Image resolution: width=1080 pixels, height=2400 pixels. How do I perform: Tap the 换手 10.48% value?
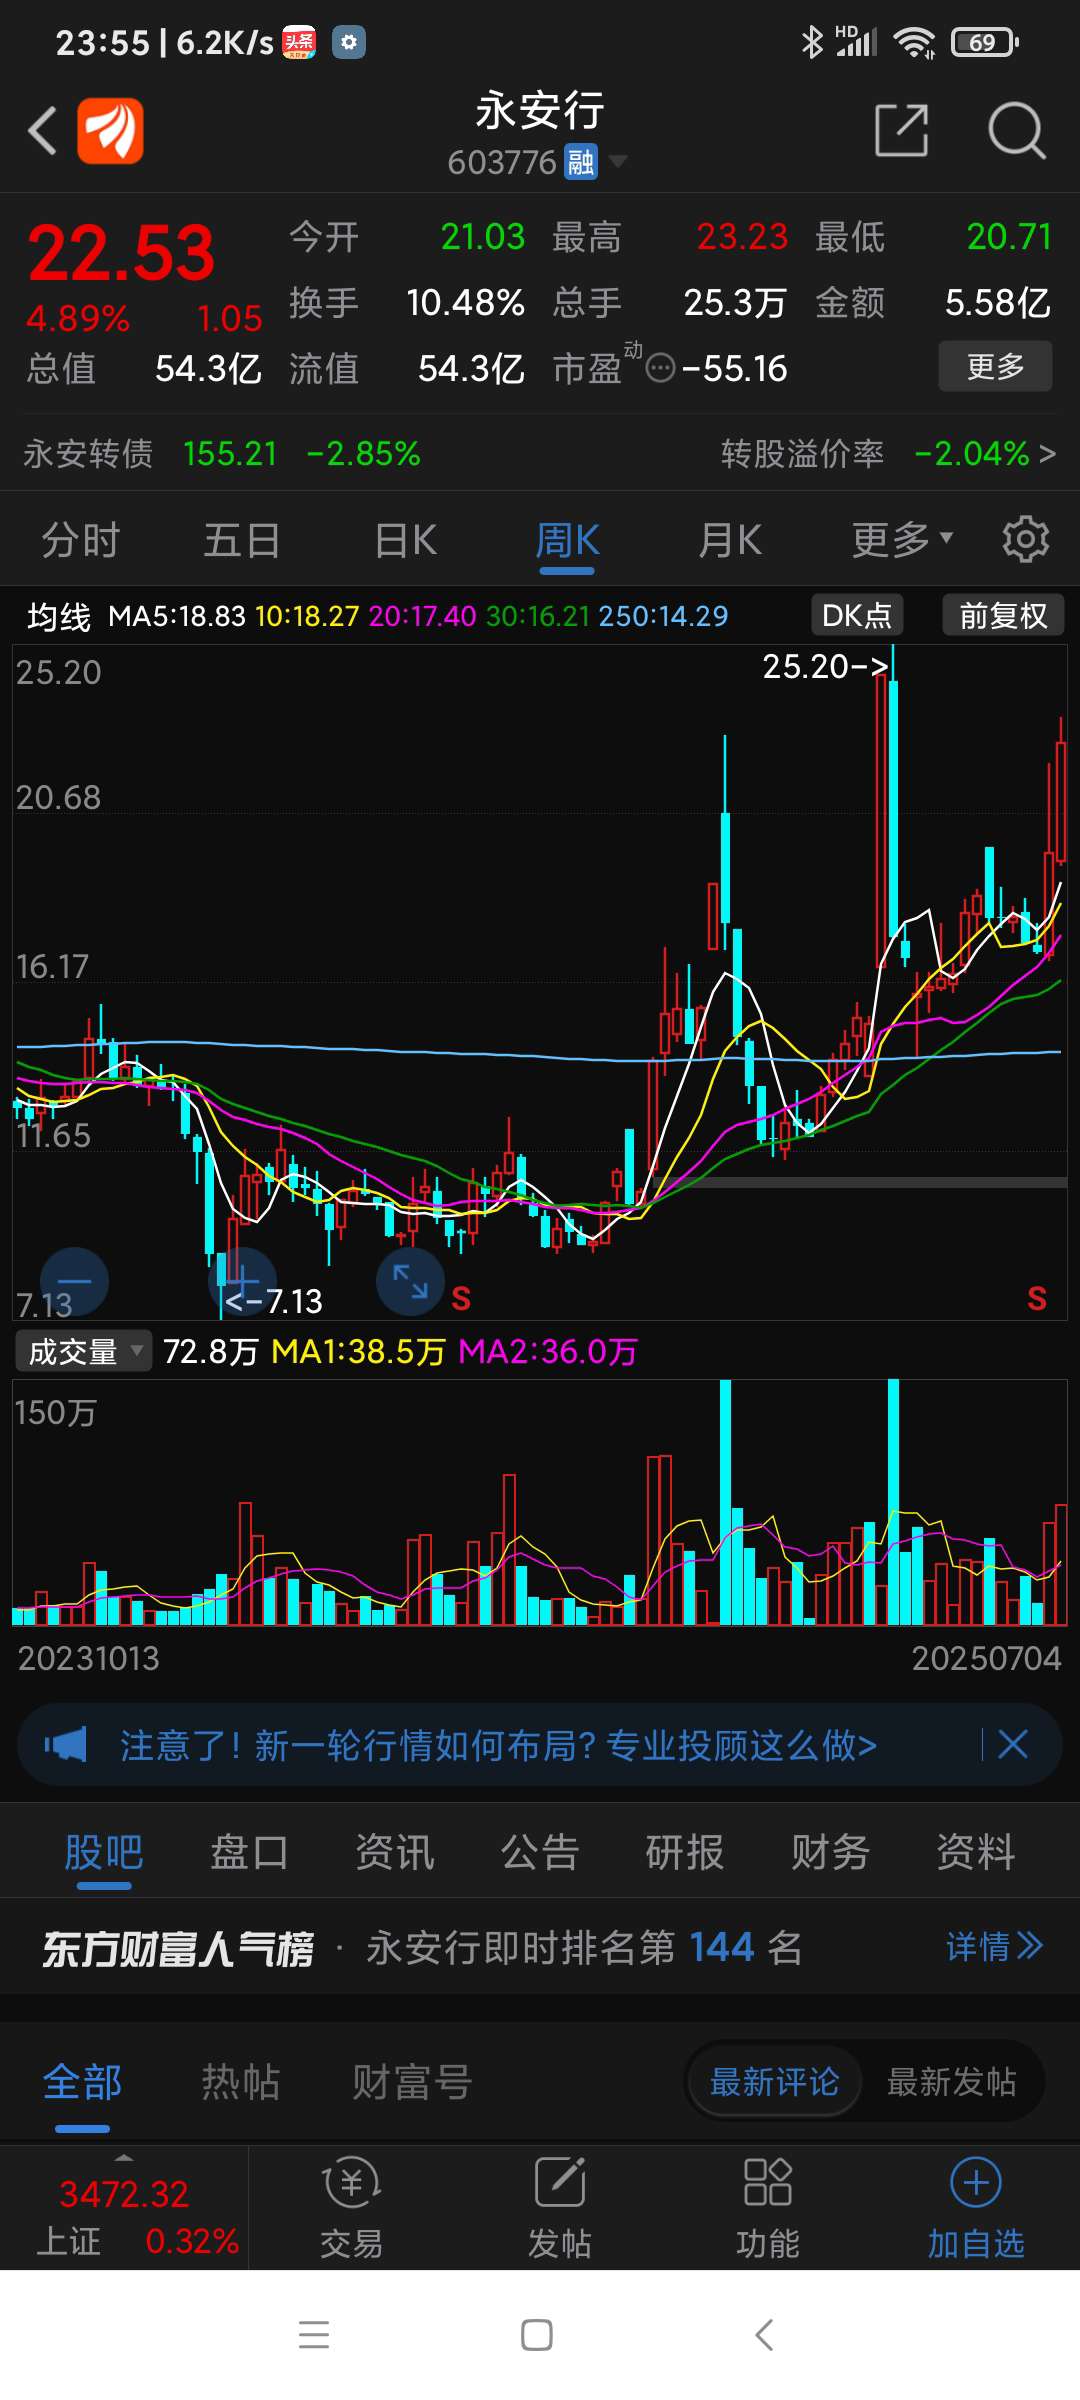[465, 302]
